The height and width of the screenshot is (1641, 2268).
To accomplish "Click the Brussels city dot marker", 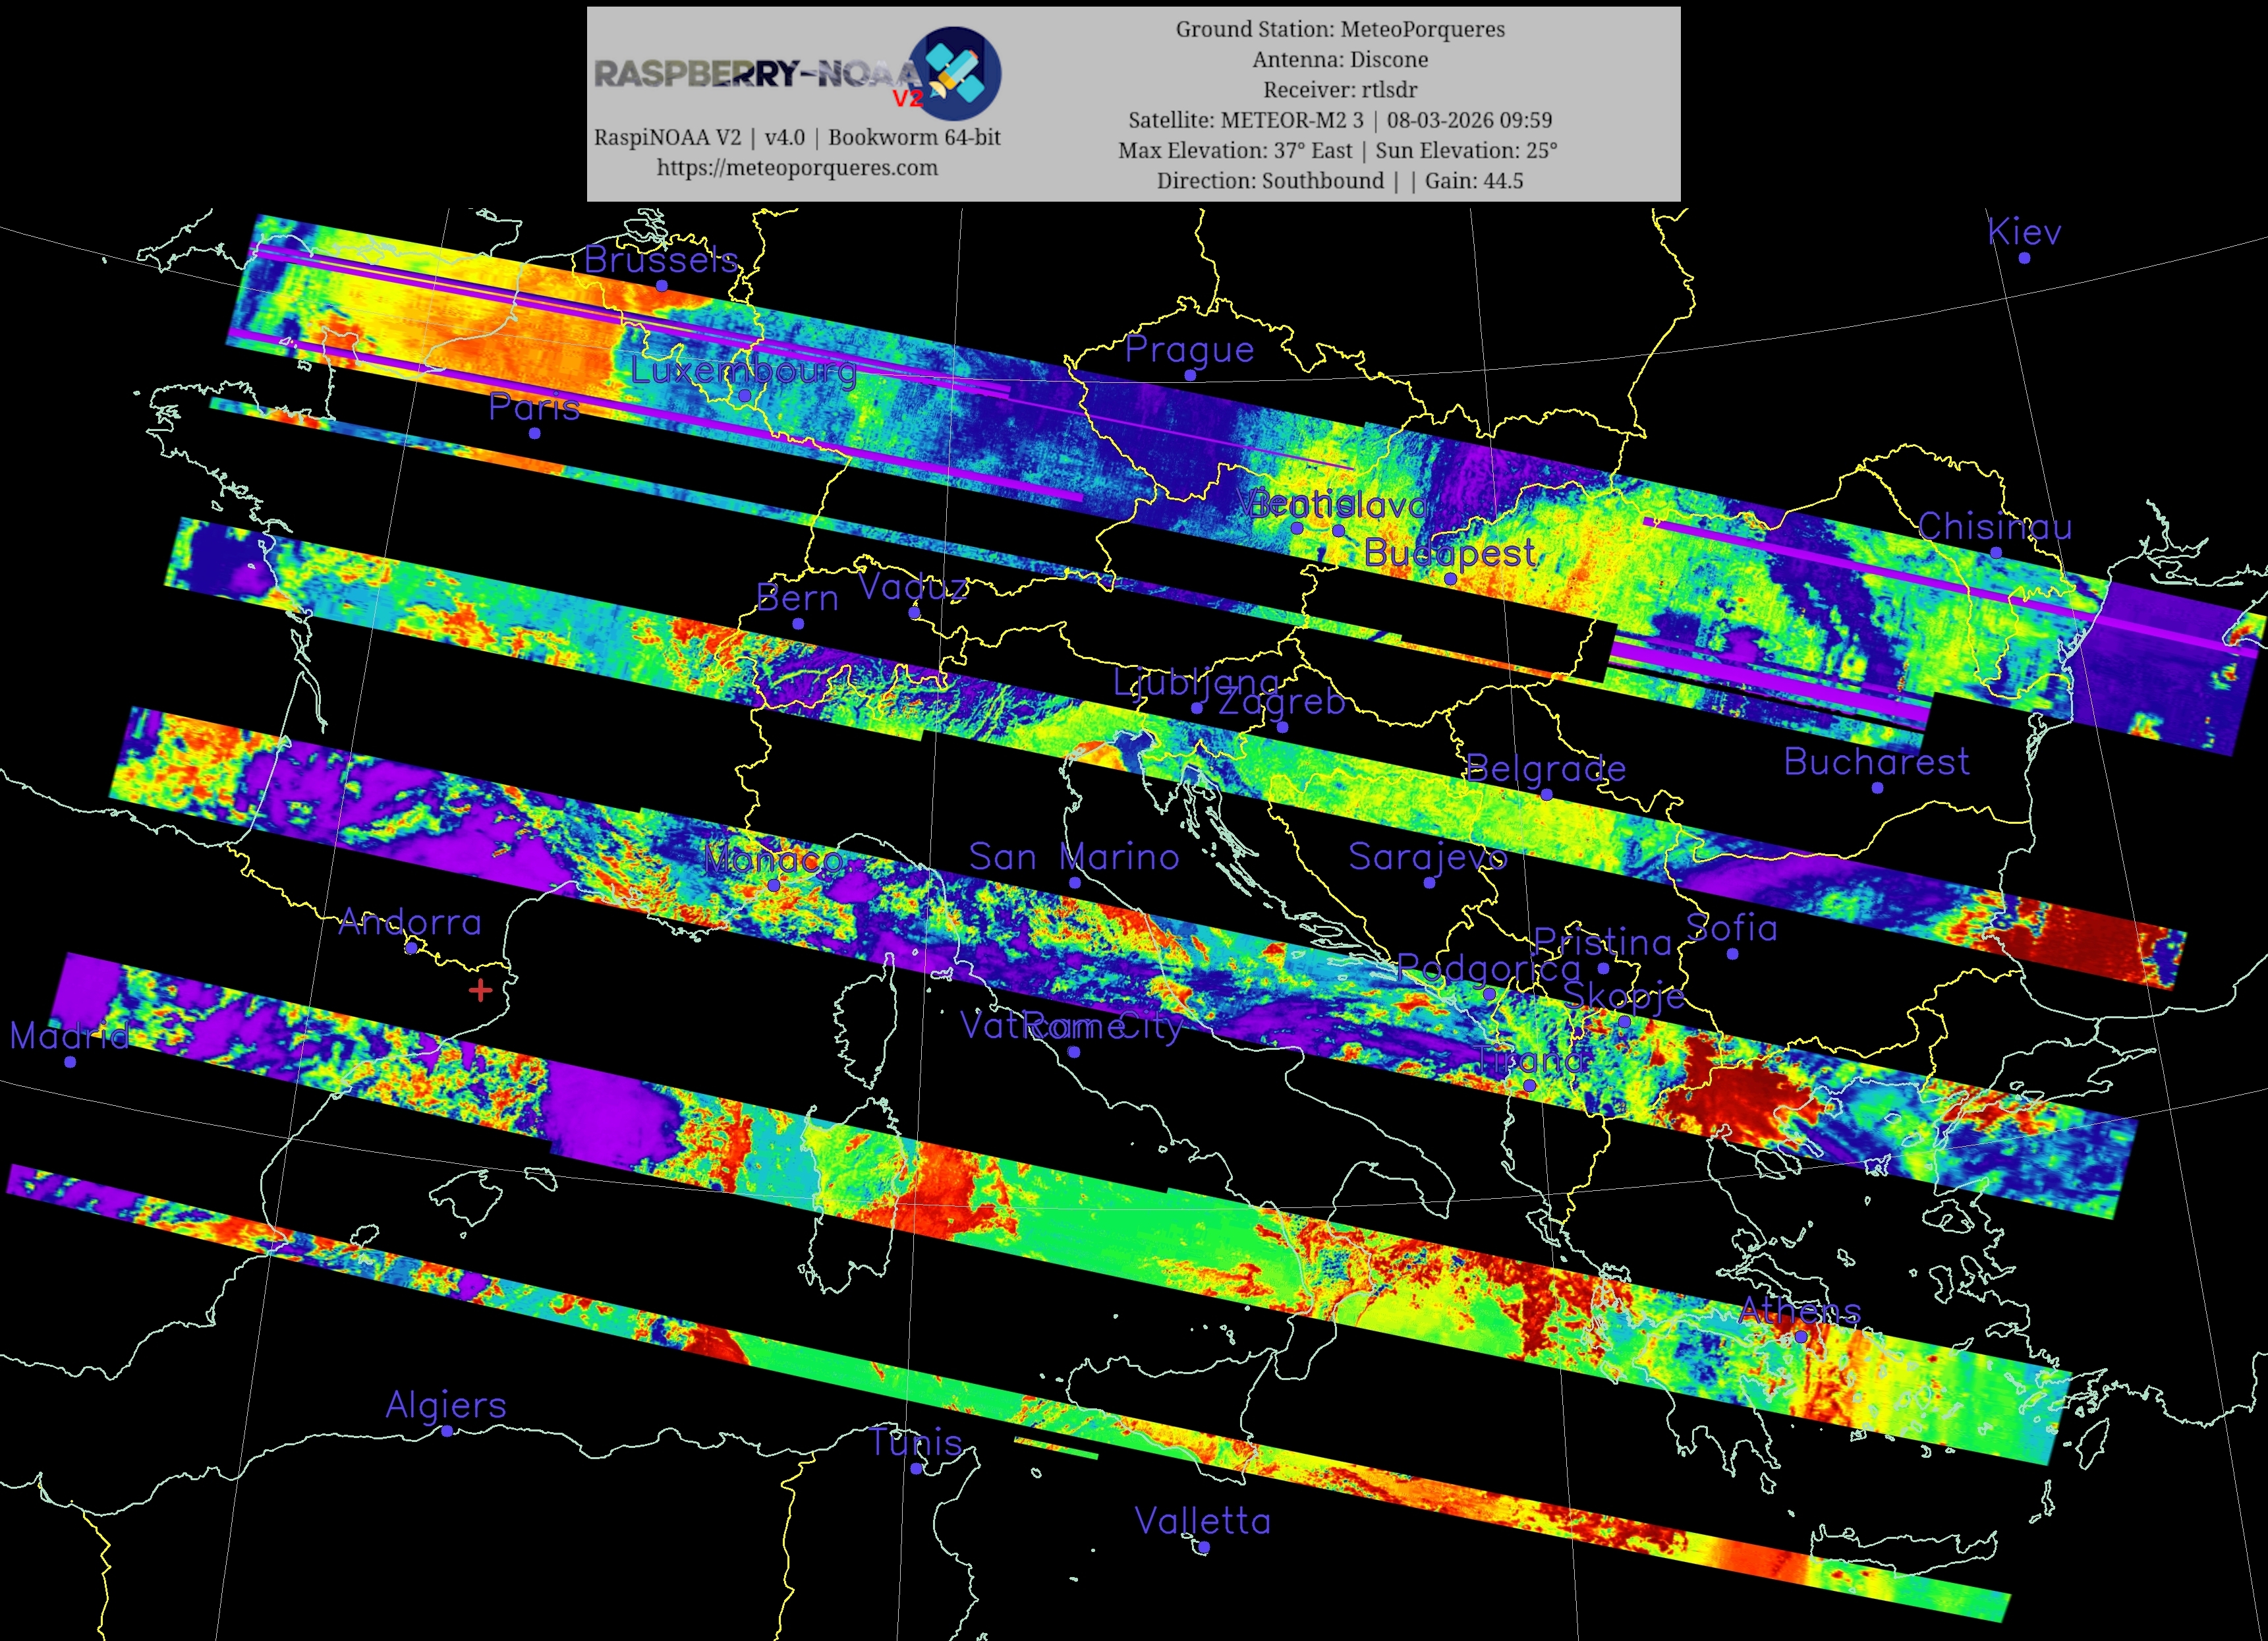I will pos(662,286).
